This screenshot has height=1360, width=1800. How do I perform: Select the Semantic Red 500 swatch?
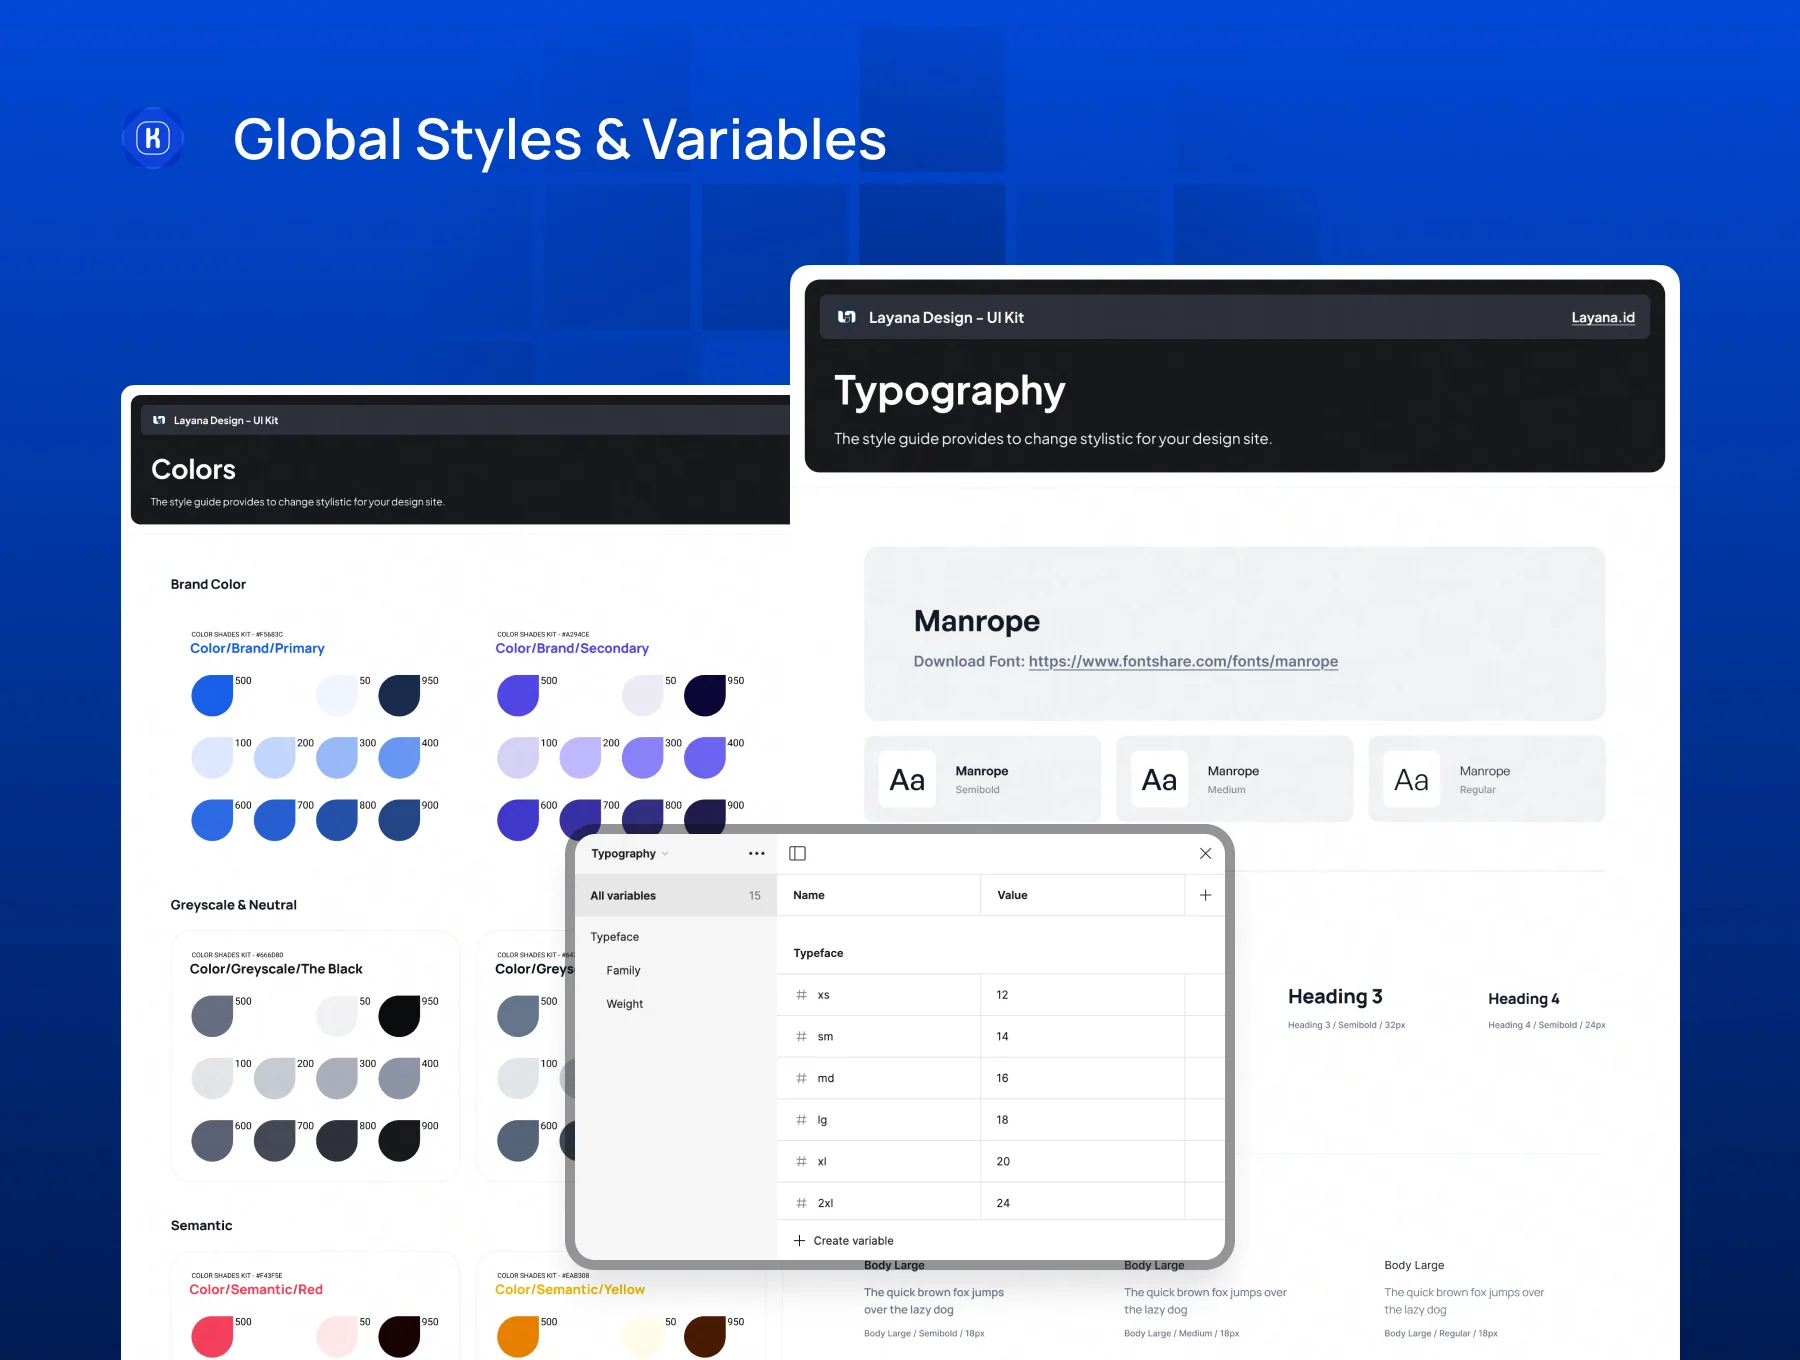pos(212,1336)
